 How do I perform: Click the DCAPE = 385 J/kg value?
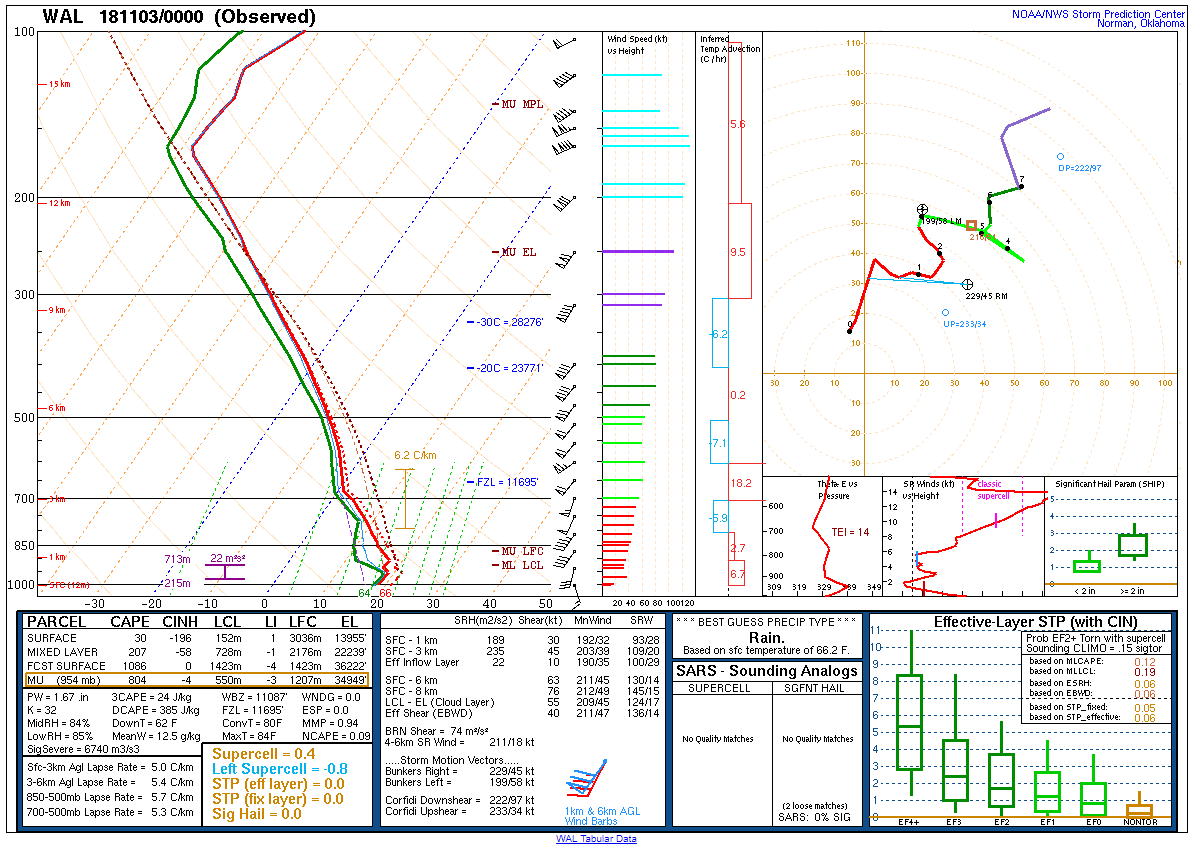tap(155, 710)
